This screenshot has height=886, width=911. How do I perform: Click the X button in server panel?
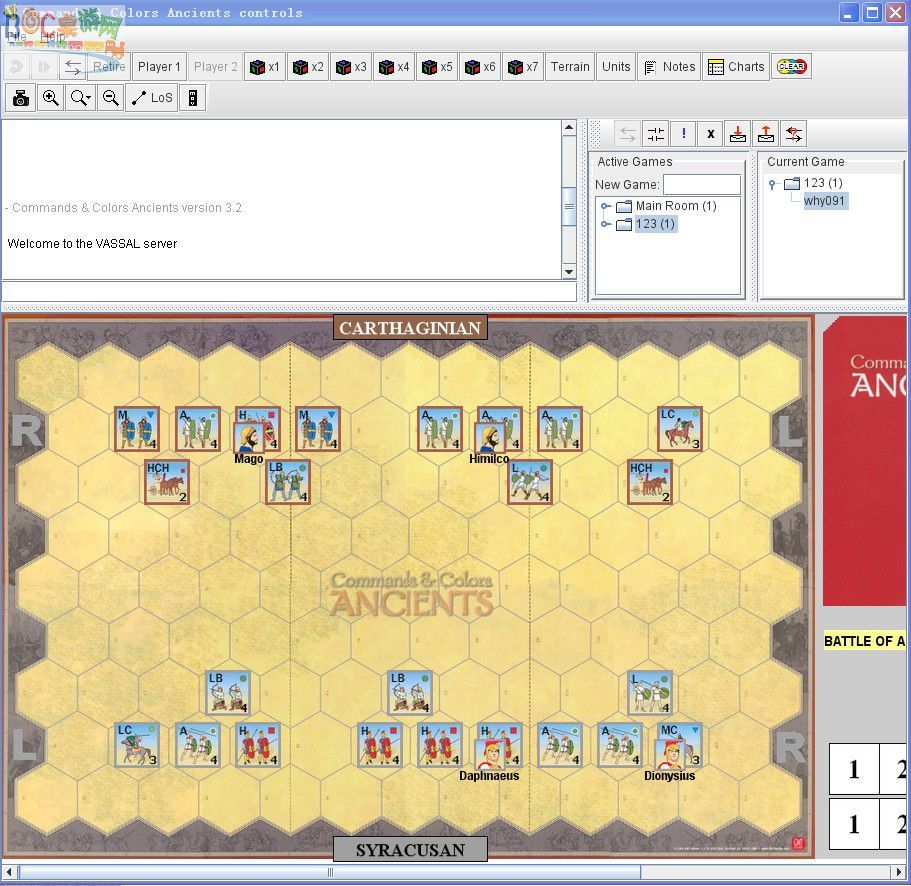[711, 134]
